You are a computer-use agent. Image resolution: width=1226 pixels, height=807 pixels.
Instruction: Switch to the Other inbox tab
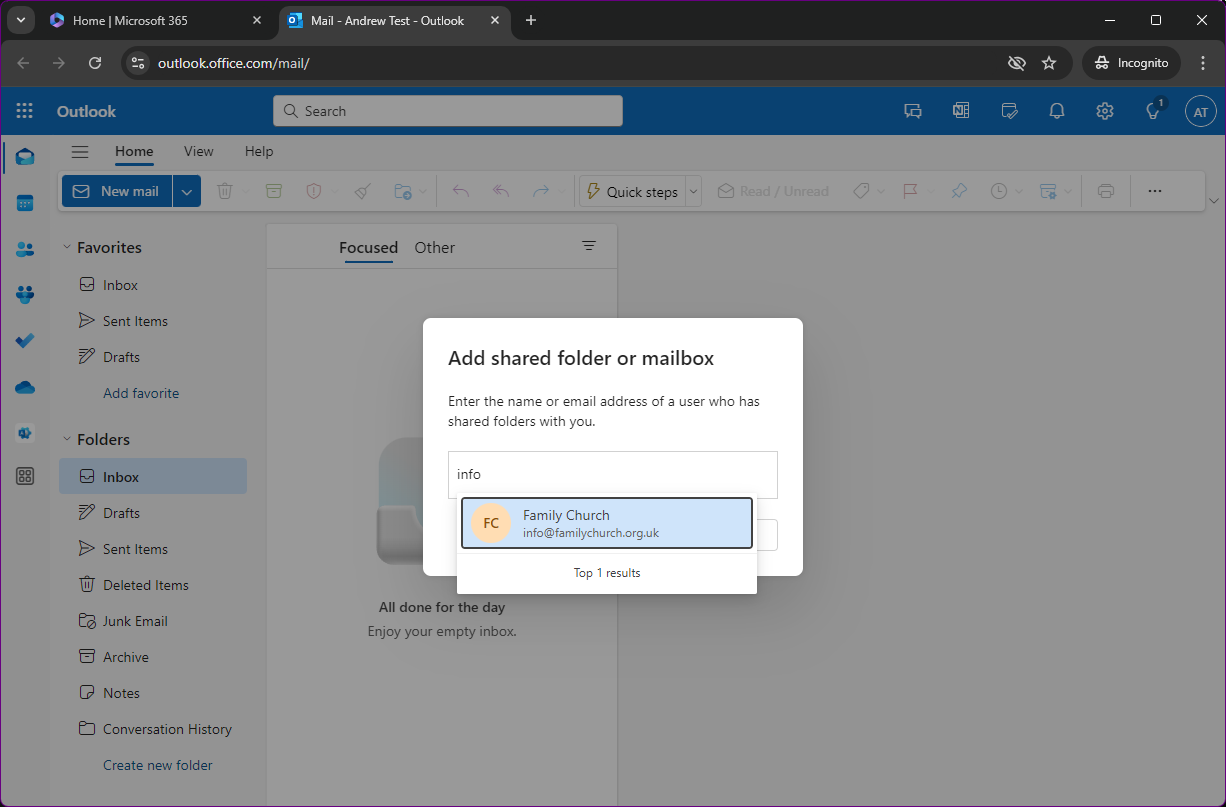tap(435, 247)
